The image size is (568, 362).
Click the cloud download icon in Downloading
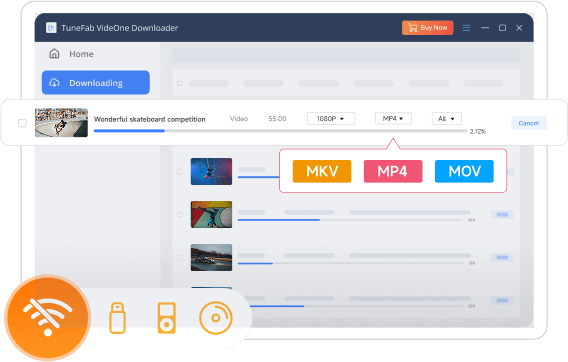tap(54, 83)
